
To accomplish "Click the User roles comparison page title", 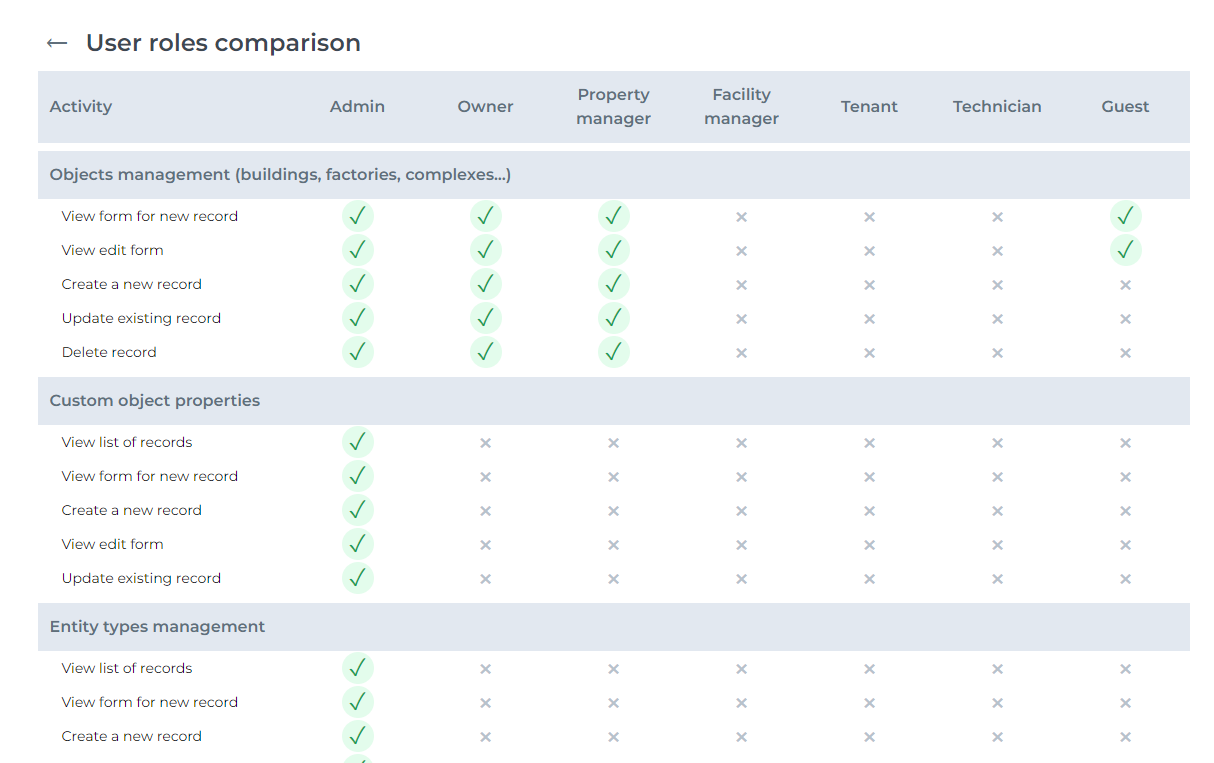I will [x=223, y=43].
